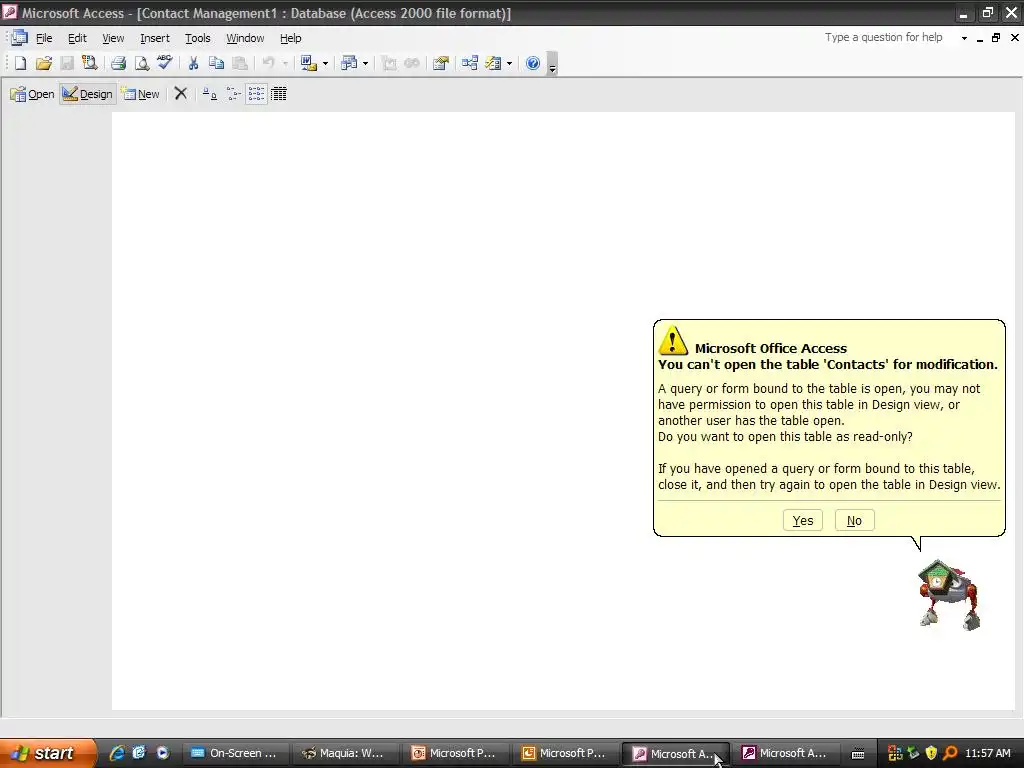Switch to Details view
The height and width of the screenshot is (768, 1024).
pyautogui.click(x=279, y=94)
